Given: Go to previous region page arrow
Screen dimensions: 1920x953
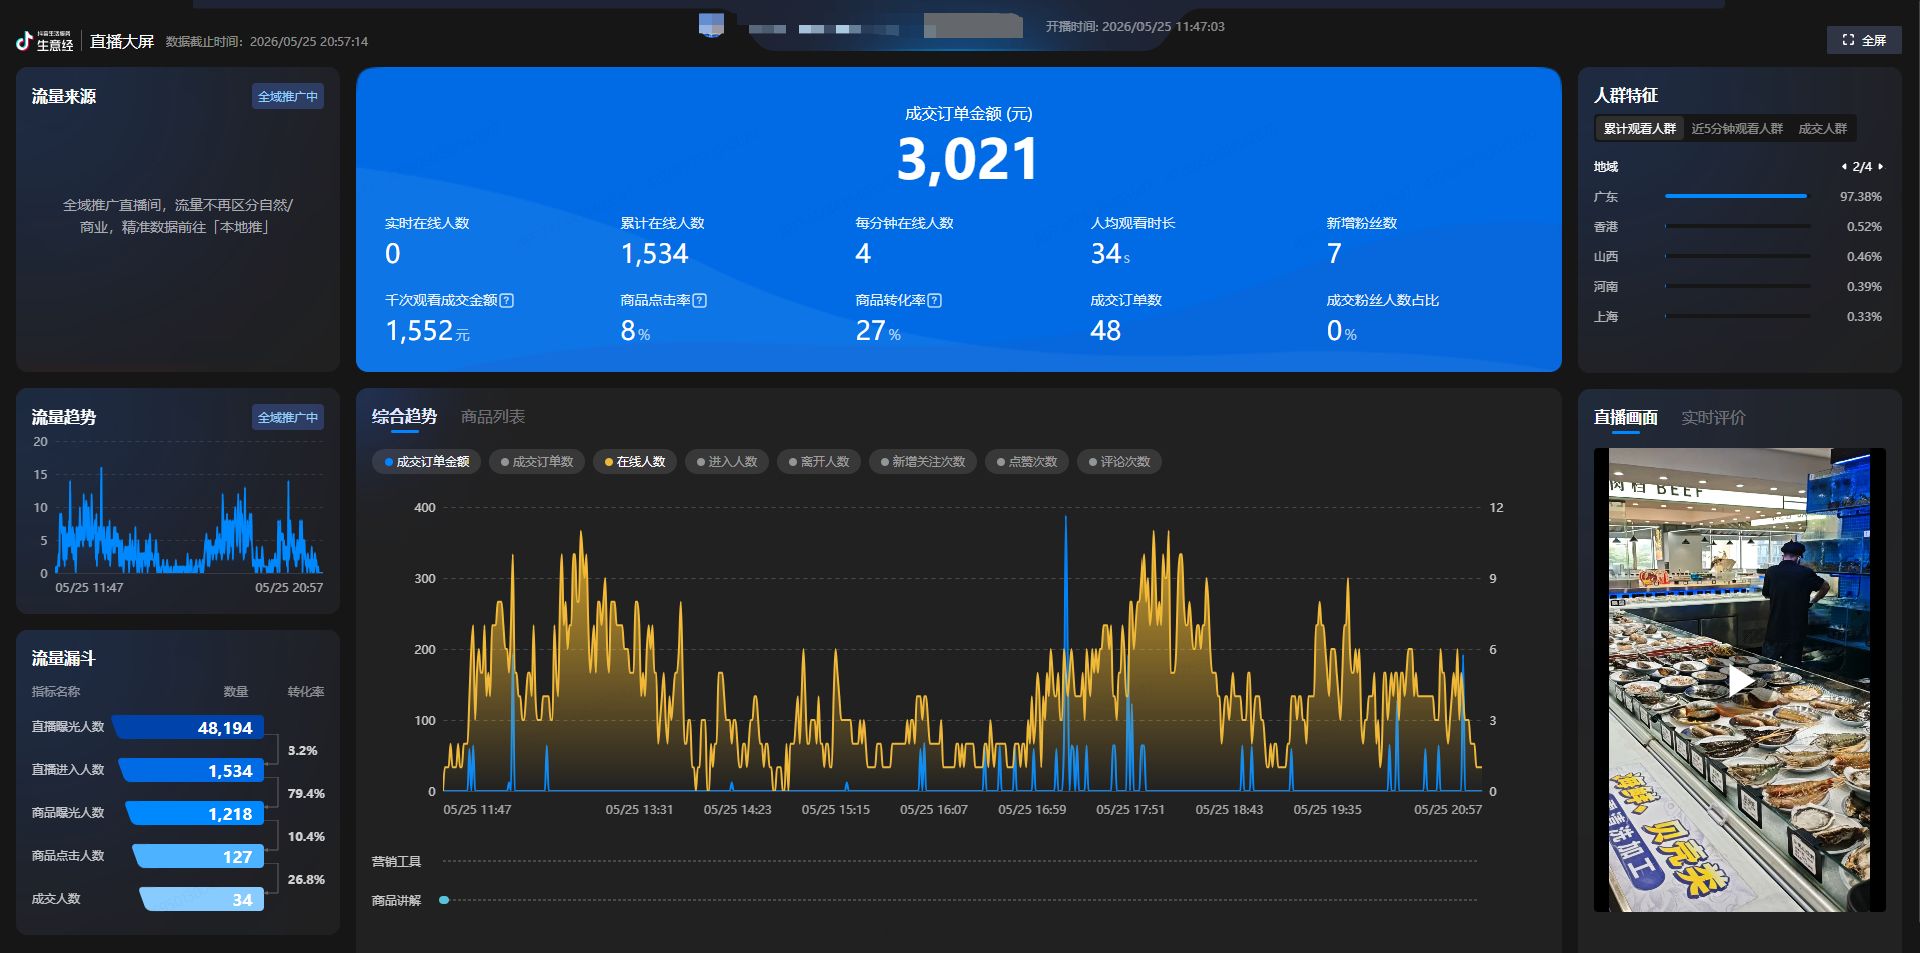Looking at the screenshot, I should coord(1844,167).
